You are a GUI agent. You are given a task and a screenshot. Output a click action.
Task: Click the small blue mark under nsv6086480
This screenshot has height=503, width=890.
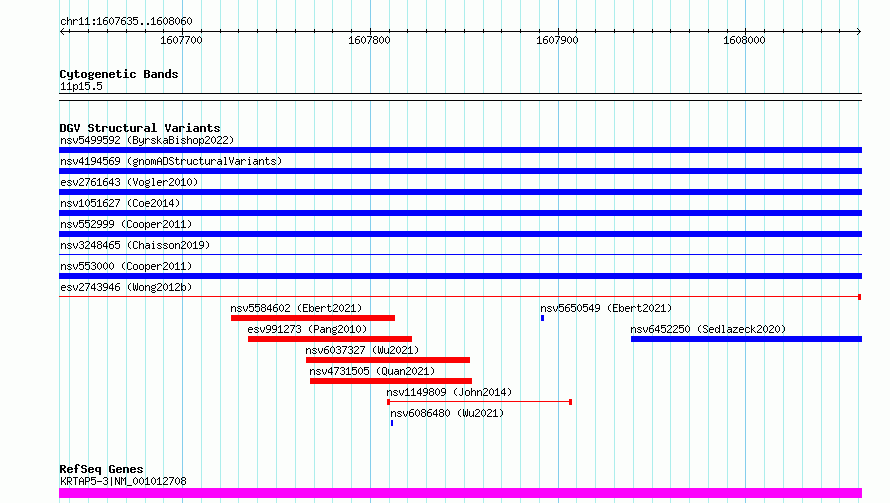coord(392,423)
